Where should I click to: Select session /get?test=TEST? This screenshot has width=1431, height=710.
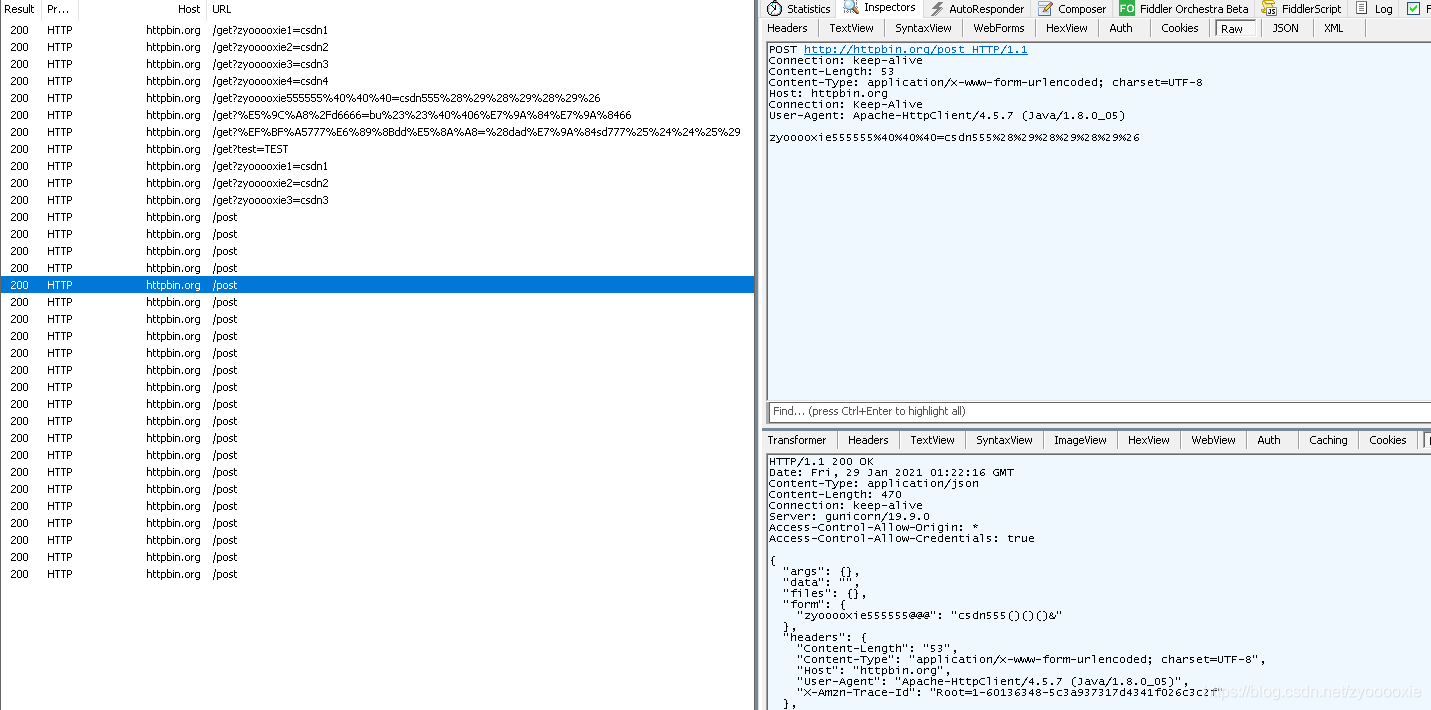coord(377,149)
